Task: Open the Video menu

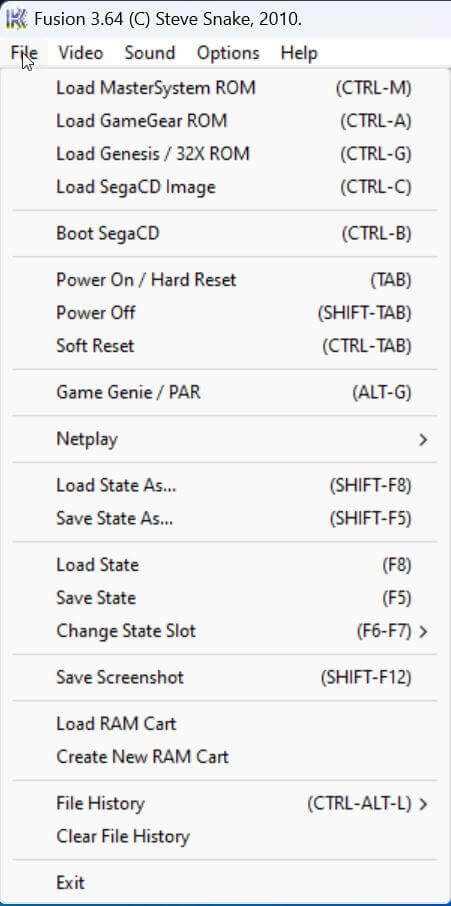Action: pos(81,53)
